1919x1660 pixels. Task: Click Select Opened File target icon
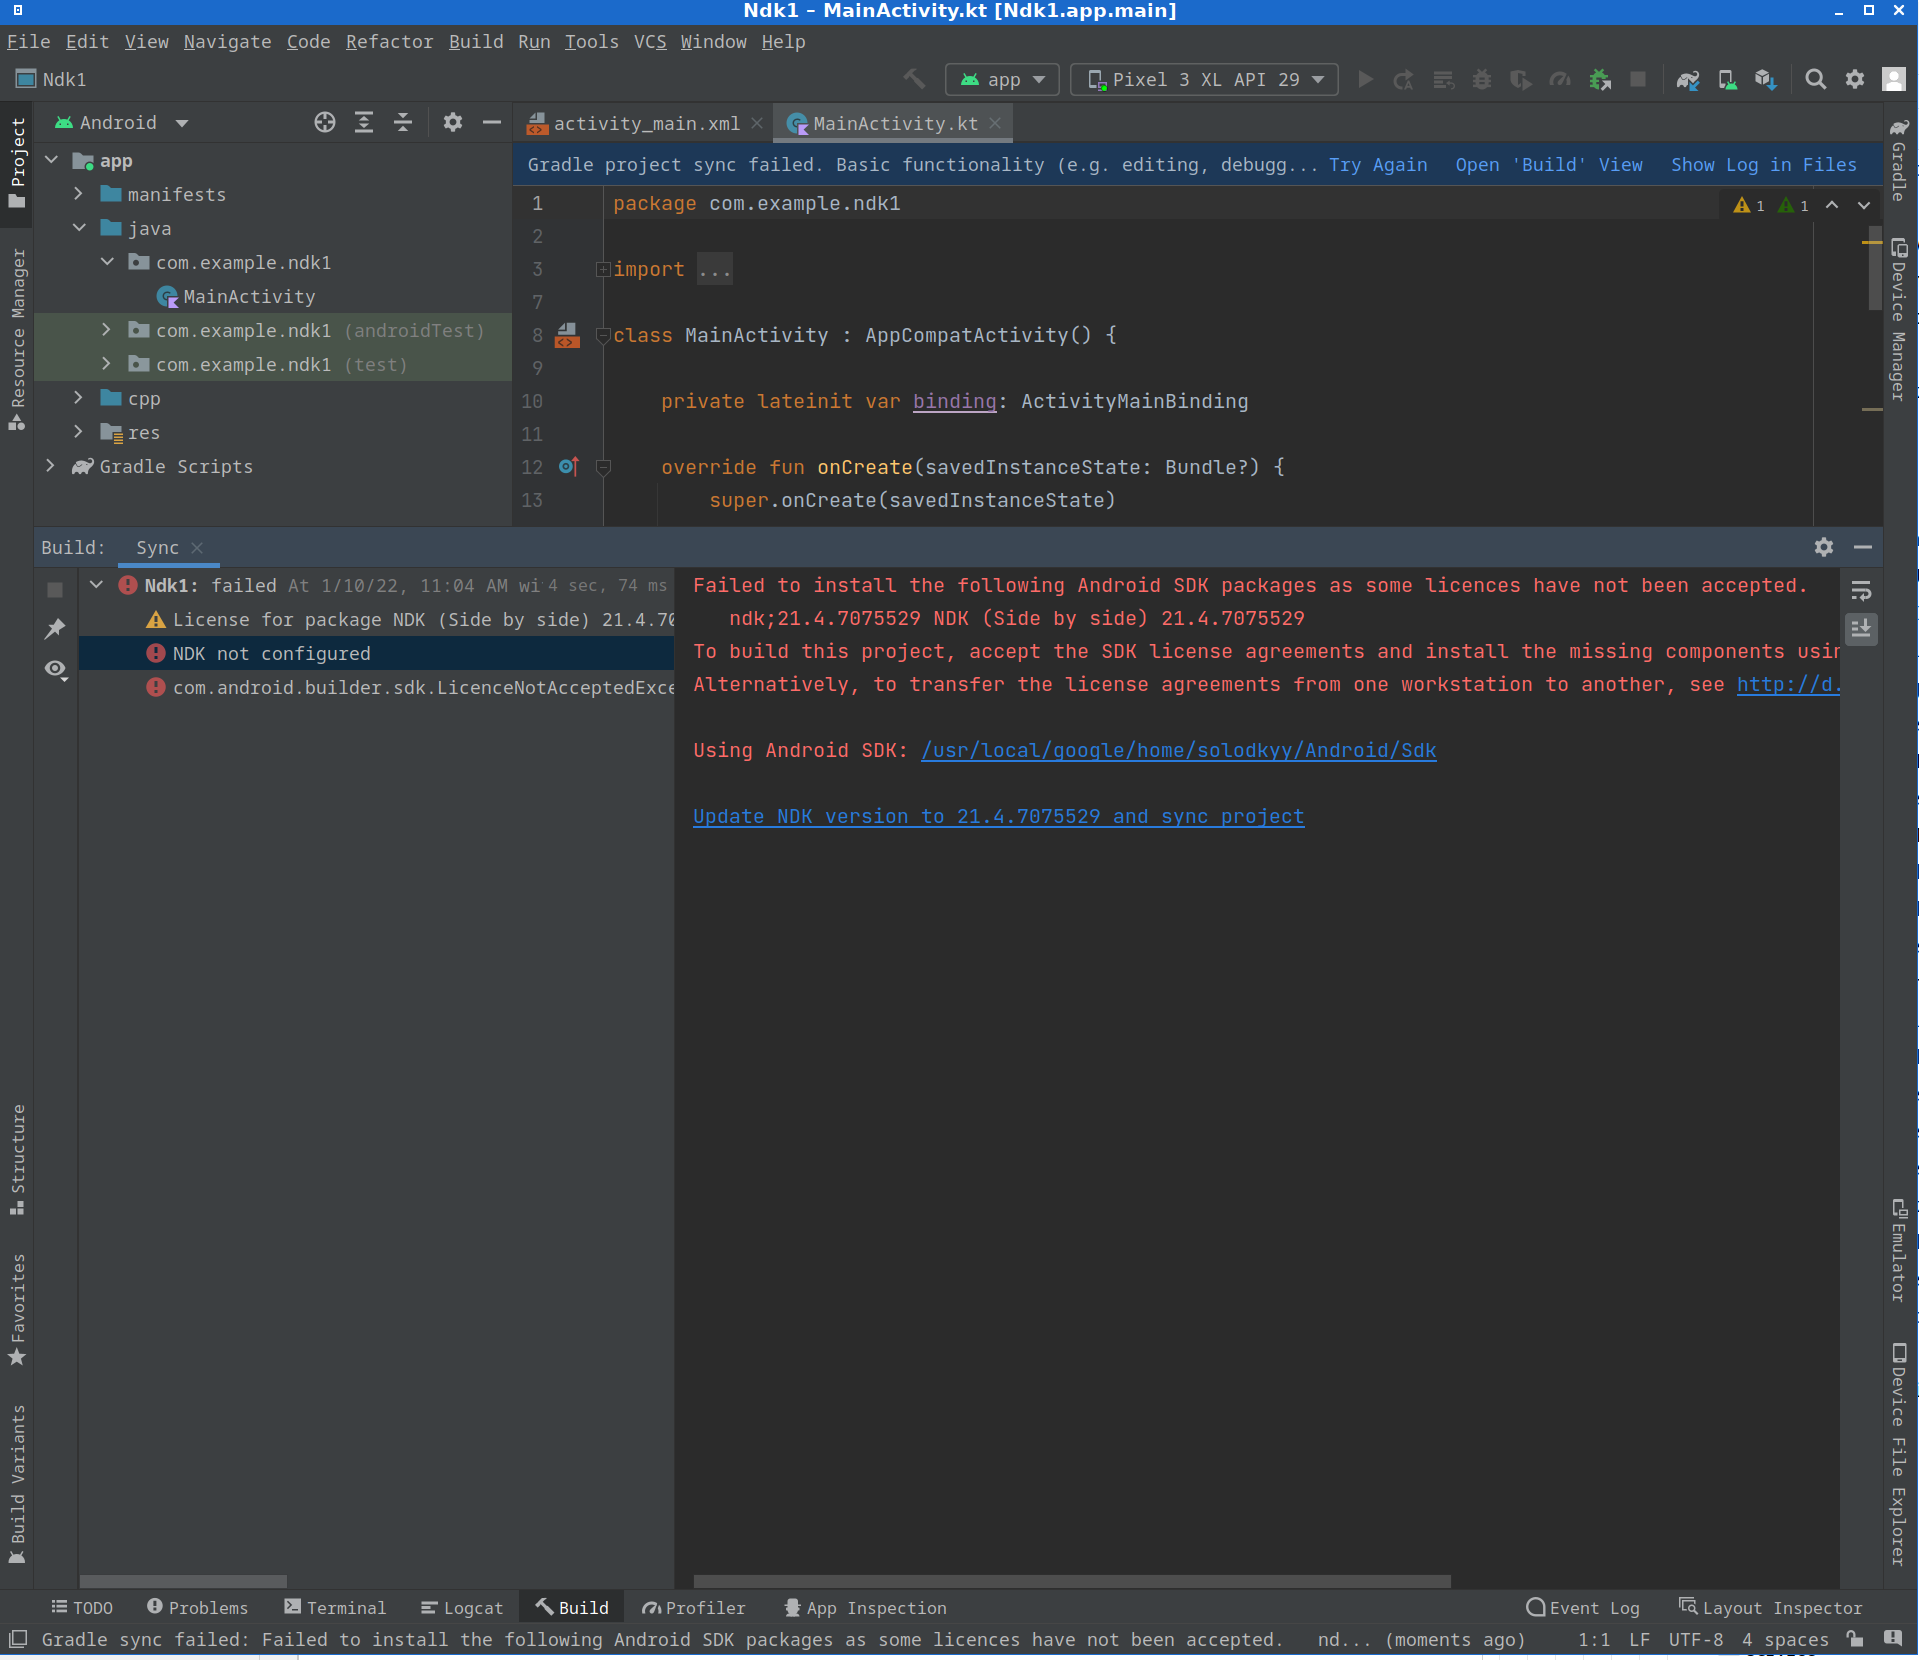(325, 123)
